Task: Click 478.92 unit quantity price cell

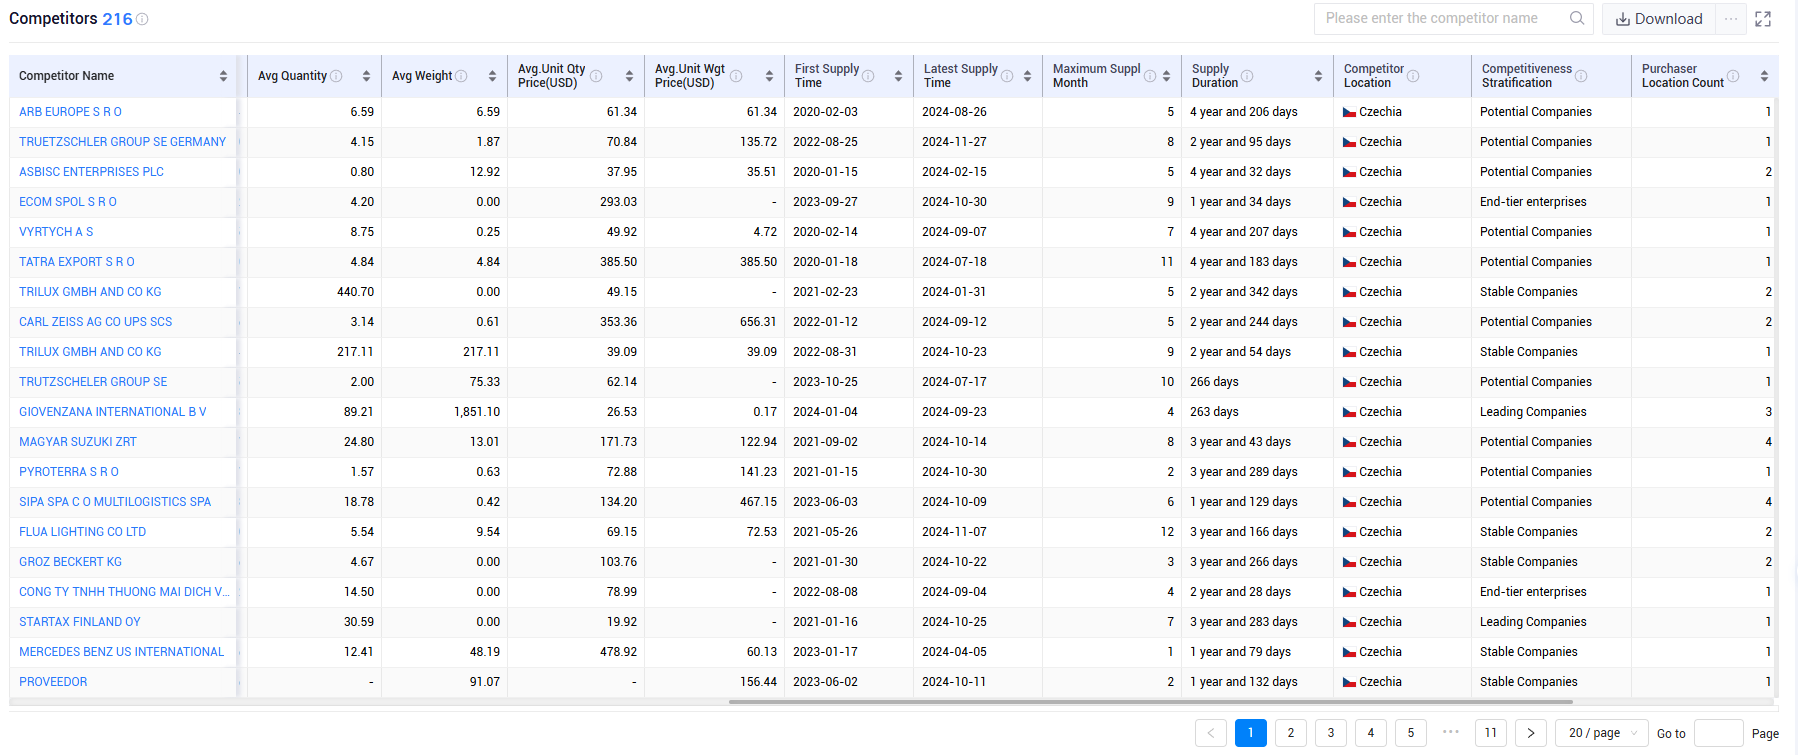Action: pos(618,652)
